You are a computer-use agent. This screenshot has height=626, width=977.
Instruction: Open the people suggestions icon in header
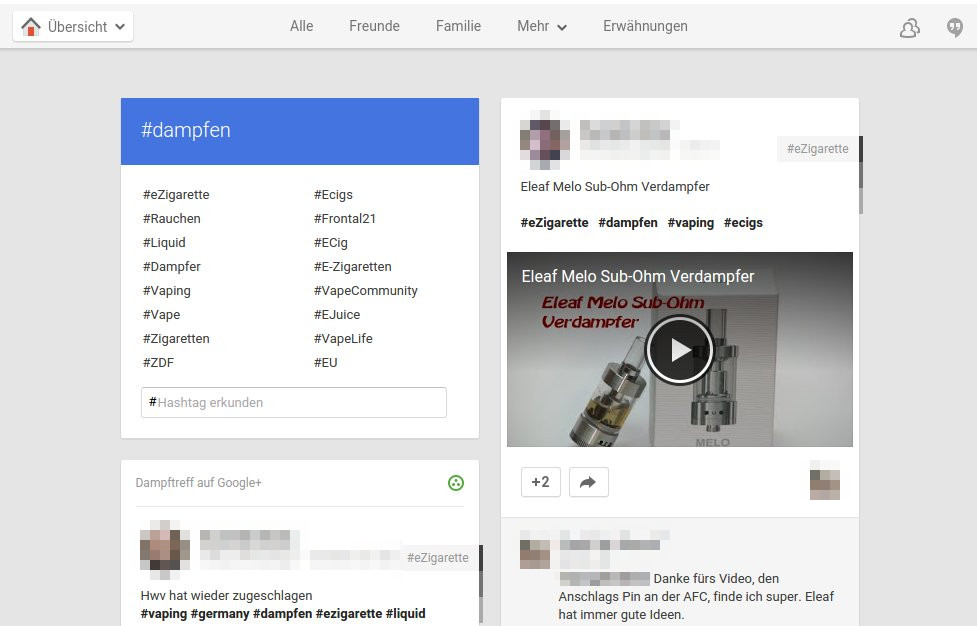[x=909, y=28]
